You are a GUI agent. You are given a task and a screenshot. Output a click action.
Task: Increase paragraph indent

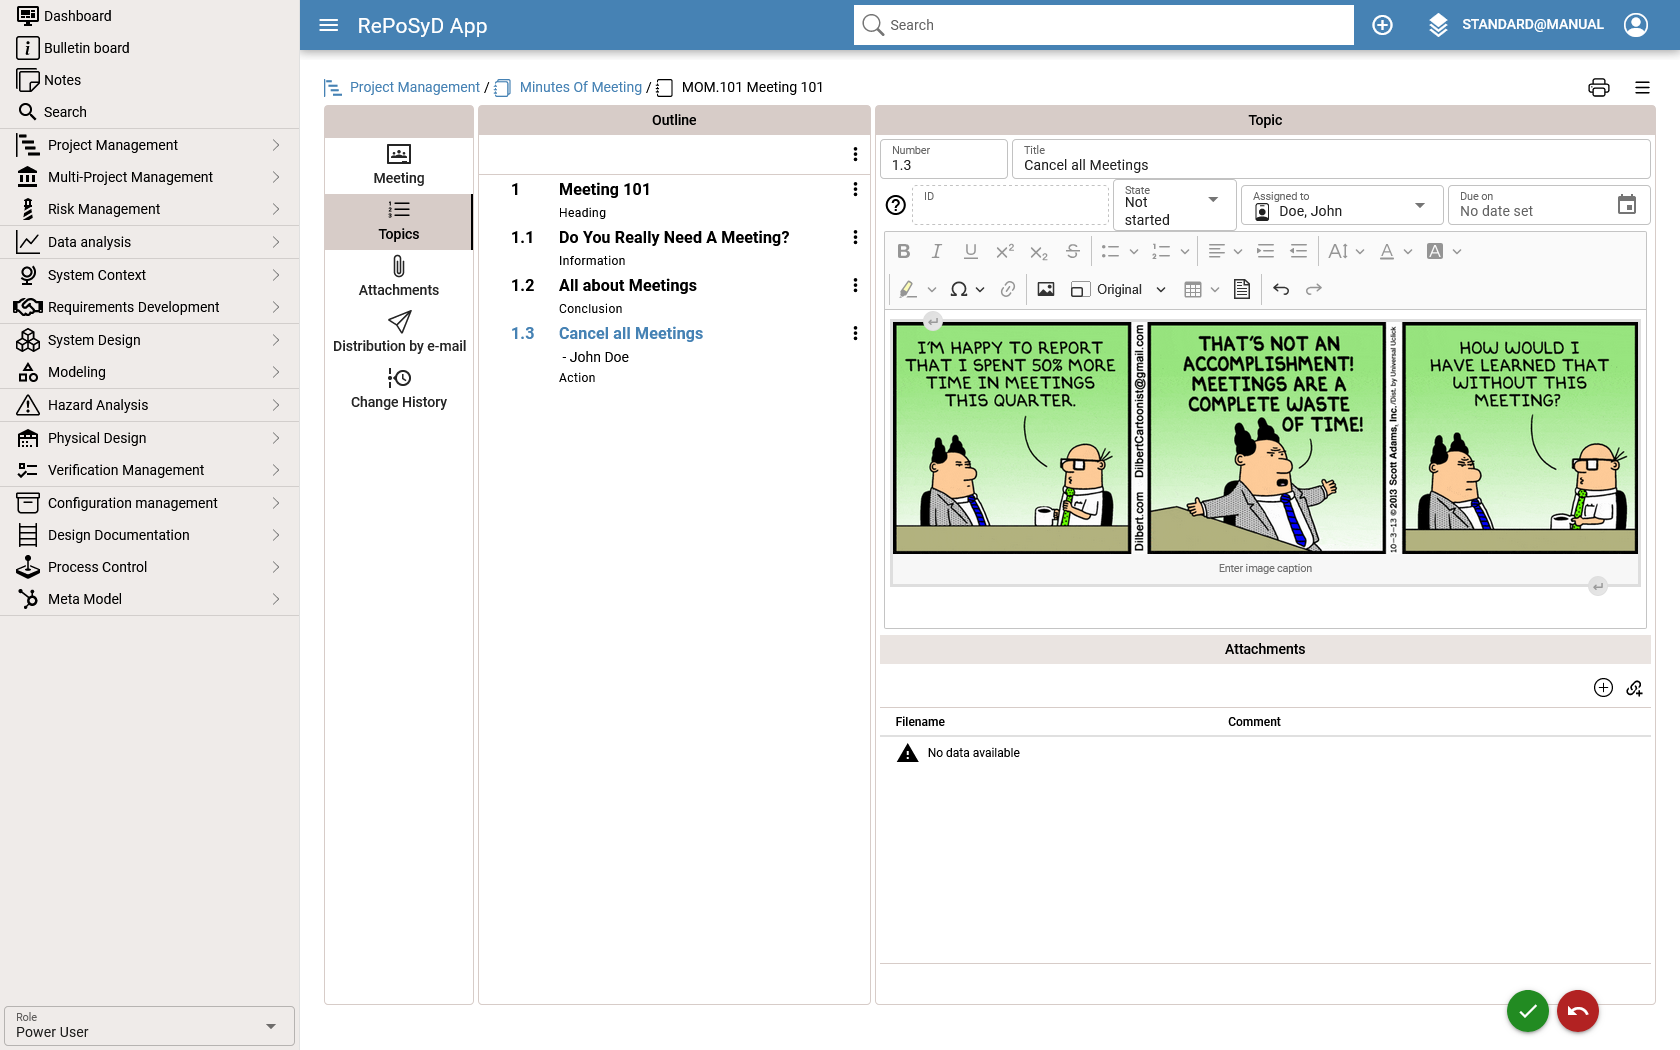[x=1265, y=251]
